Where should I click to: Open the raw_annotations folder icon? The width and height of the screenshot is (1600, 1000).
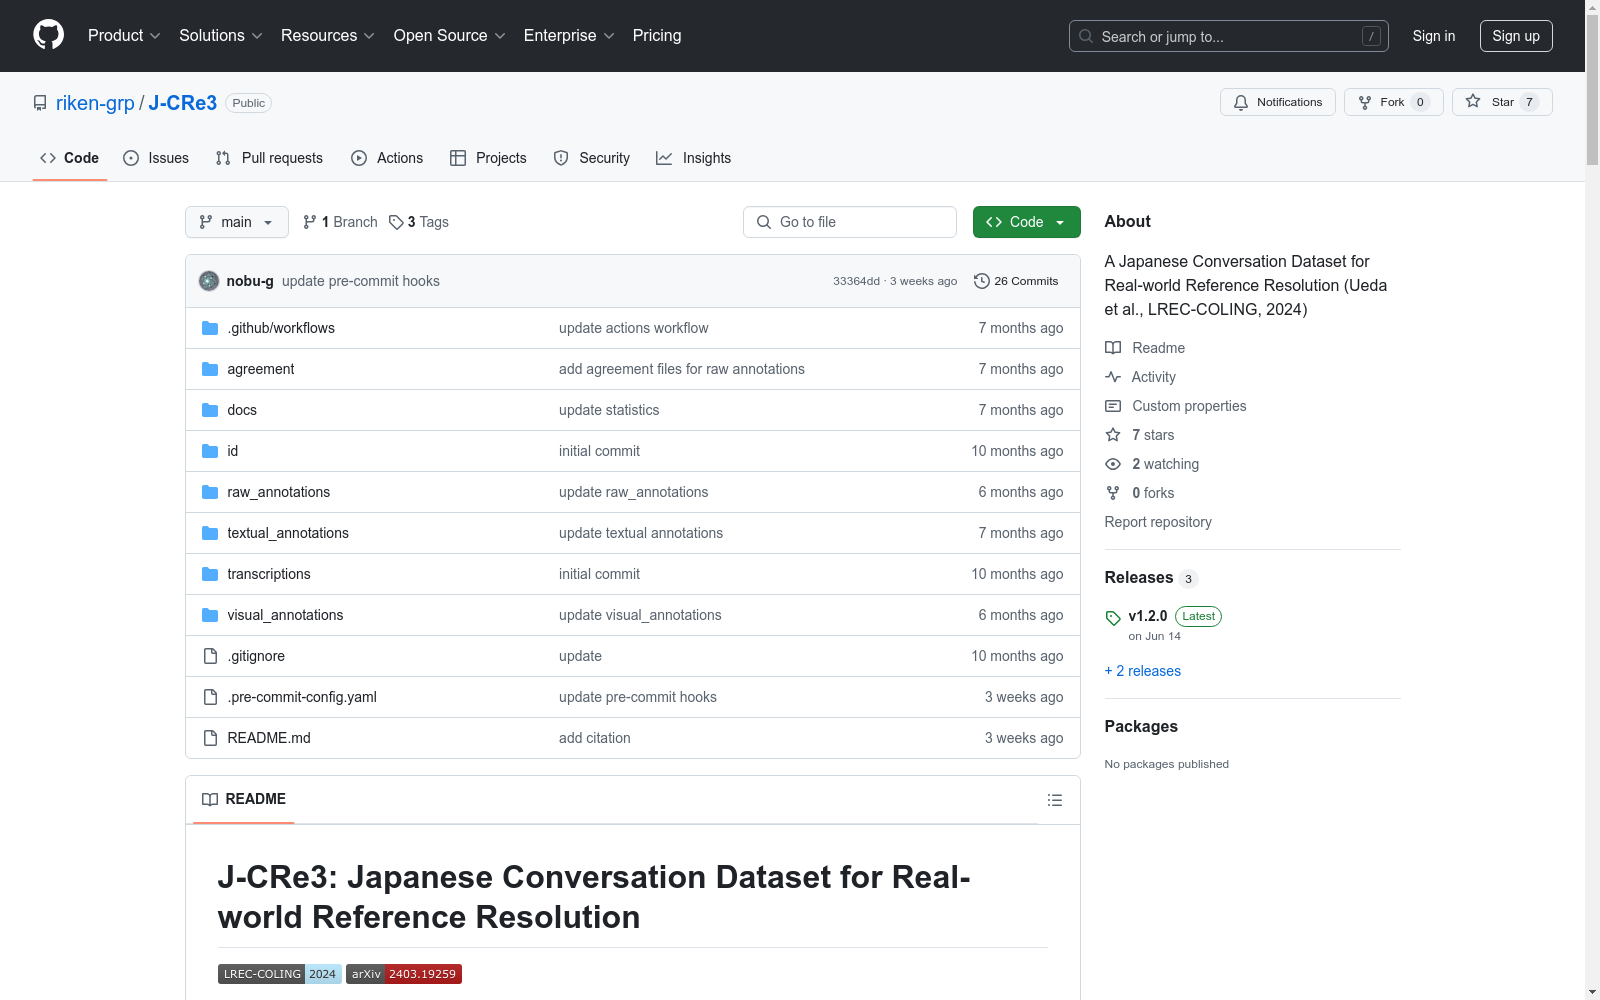[x=210, y=492]
